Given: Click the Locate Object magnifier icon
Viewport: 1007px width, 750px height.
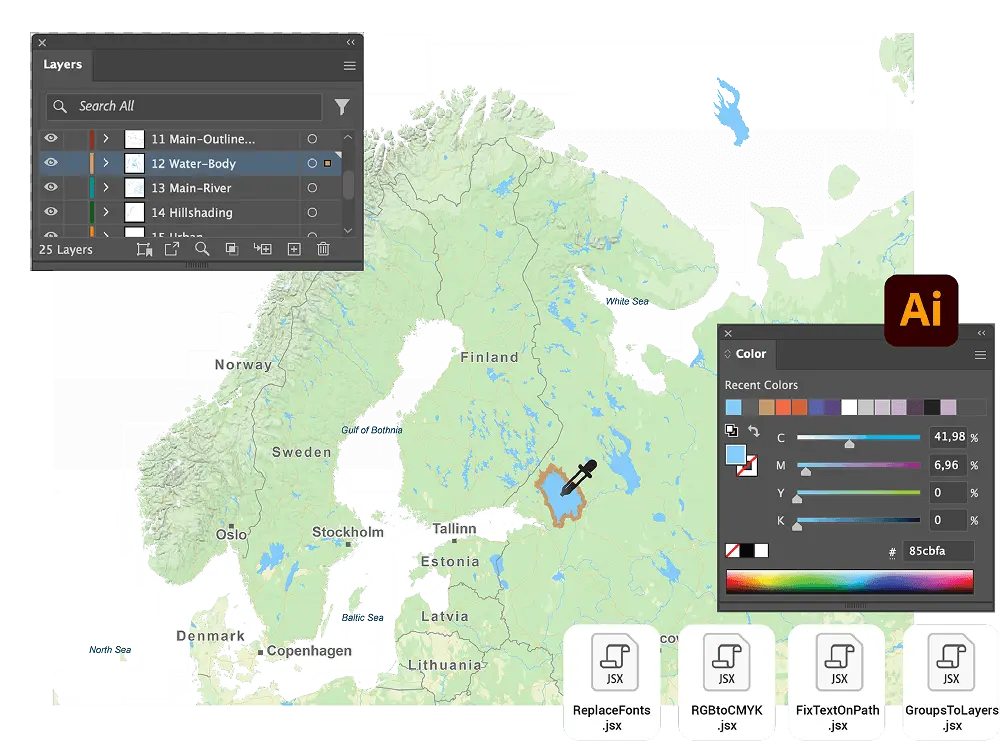Looking at the screenshot, I should click(x=202, y=249).
